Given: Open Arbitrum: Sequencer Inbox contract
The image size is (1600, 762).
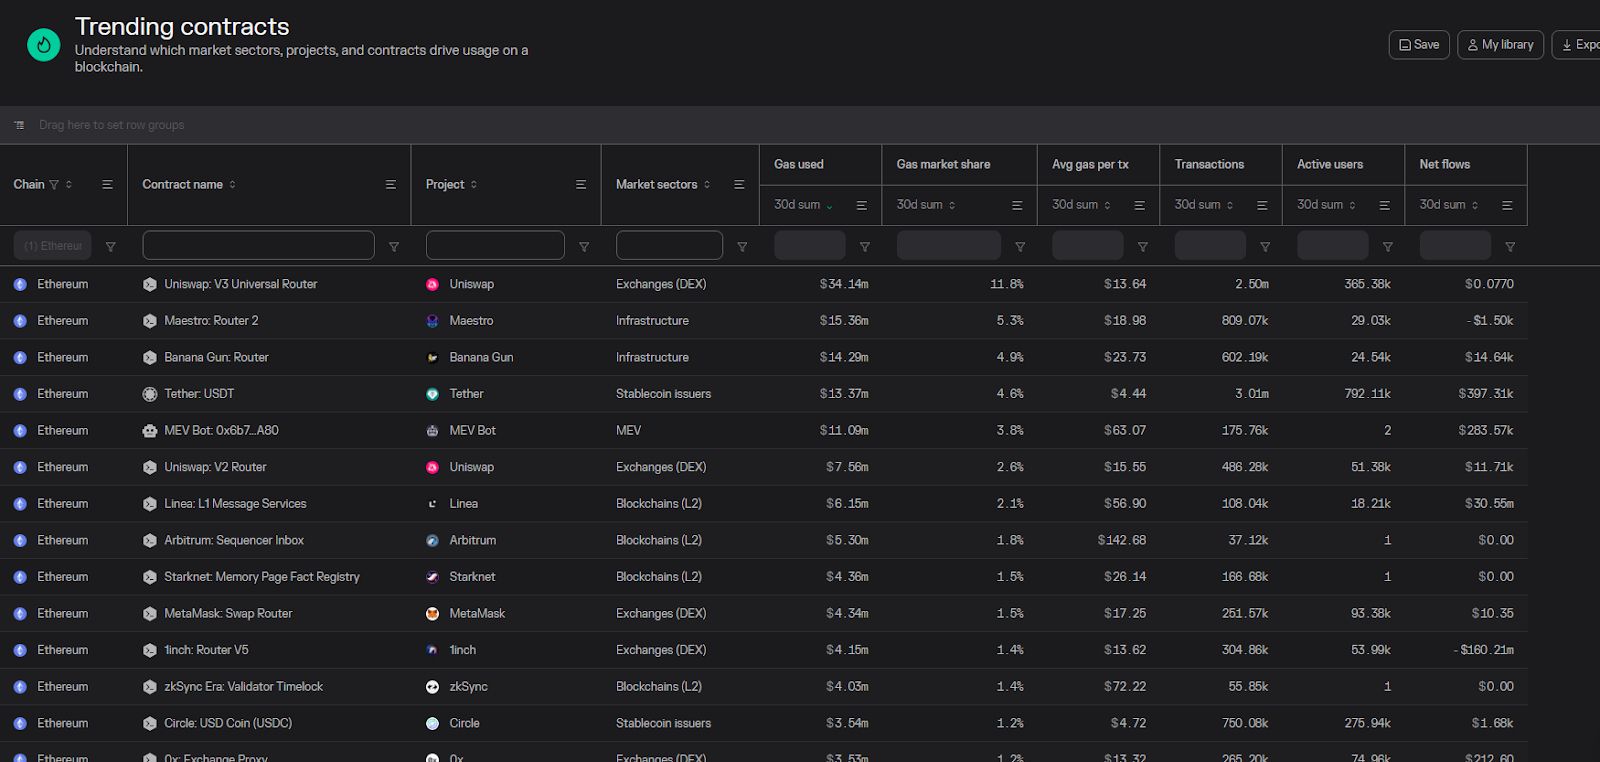Looking at the screenshot, I should tap(234, 541).
